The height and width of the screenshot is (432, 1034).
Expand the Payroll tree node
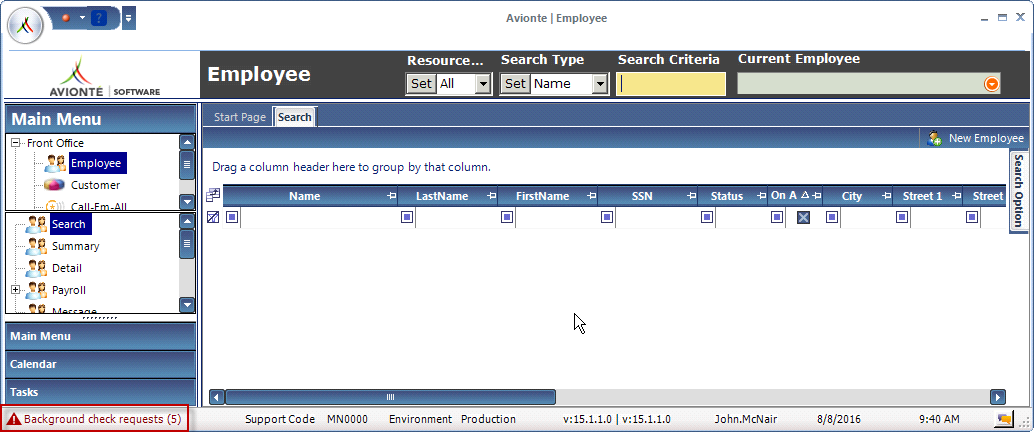(16, 290)
